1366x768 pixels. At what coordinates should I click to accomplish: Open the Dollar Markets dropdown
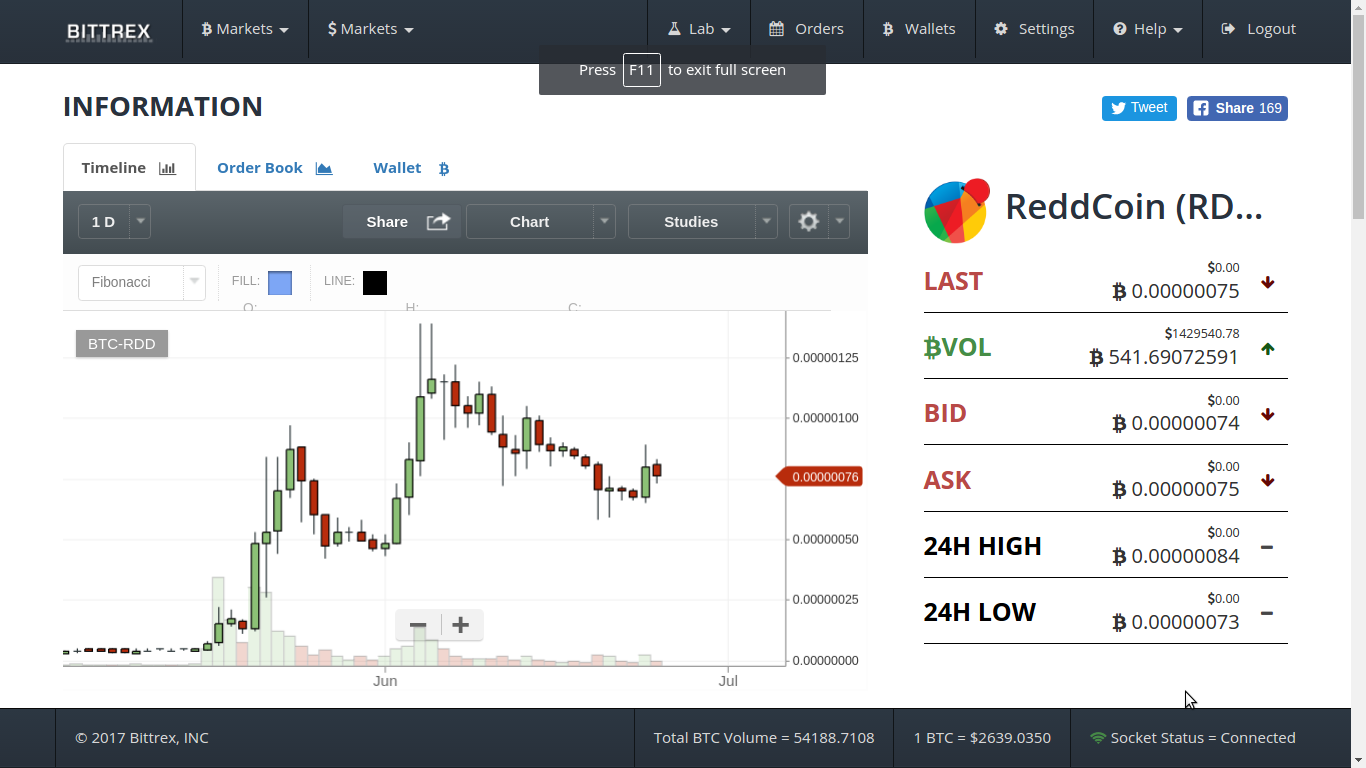(371, 29)
